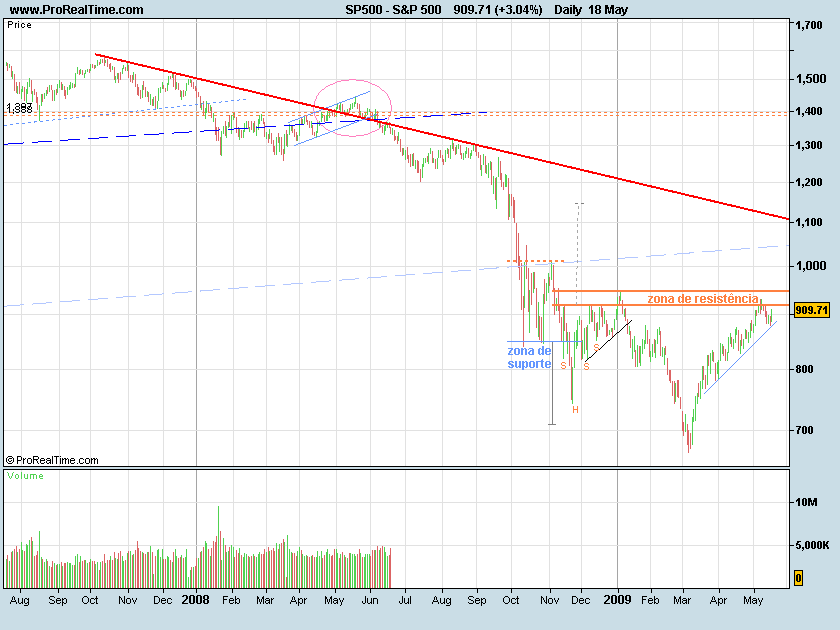Click the 5,000K volume axis label
840x630 pixels.
click(812, 545)
